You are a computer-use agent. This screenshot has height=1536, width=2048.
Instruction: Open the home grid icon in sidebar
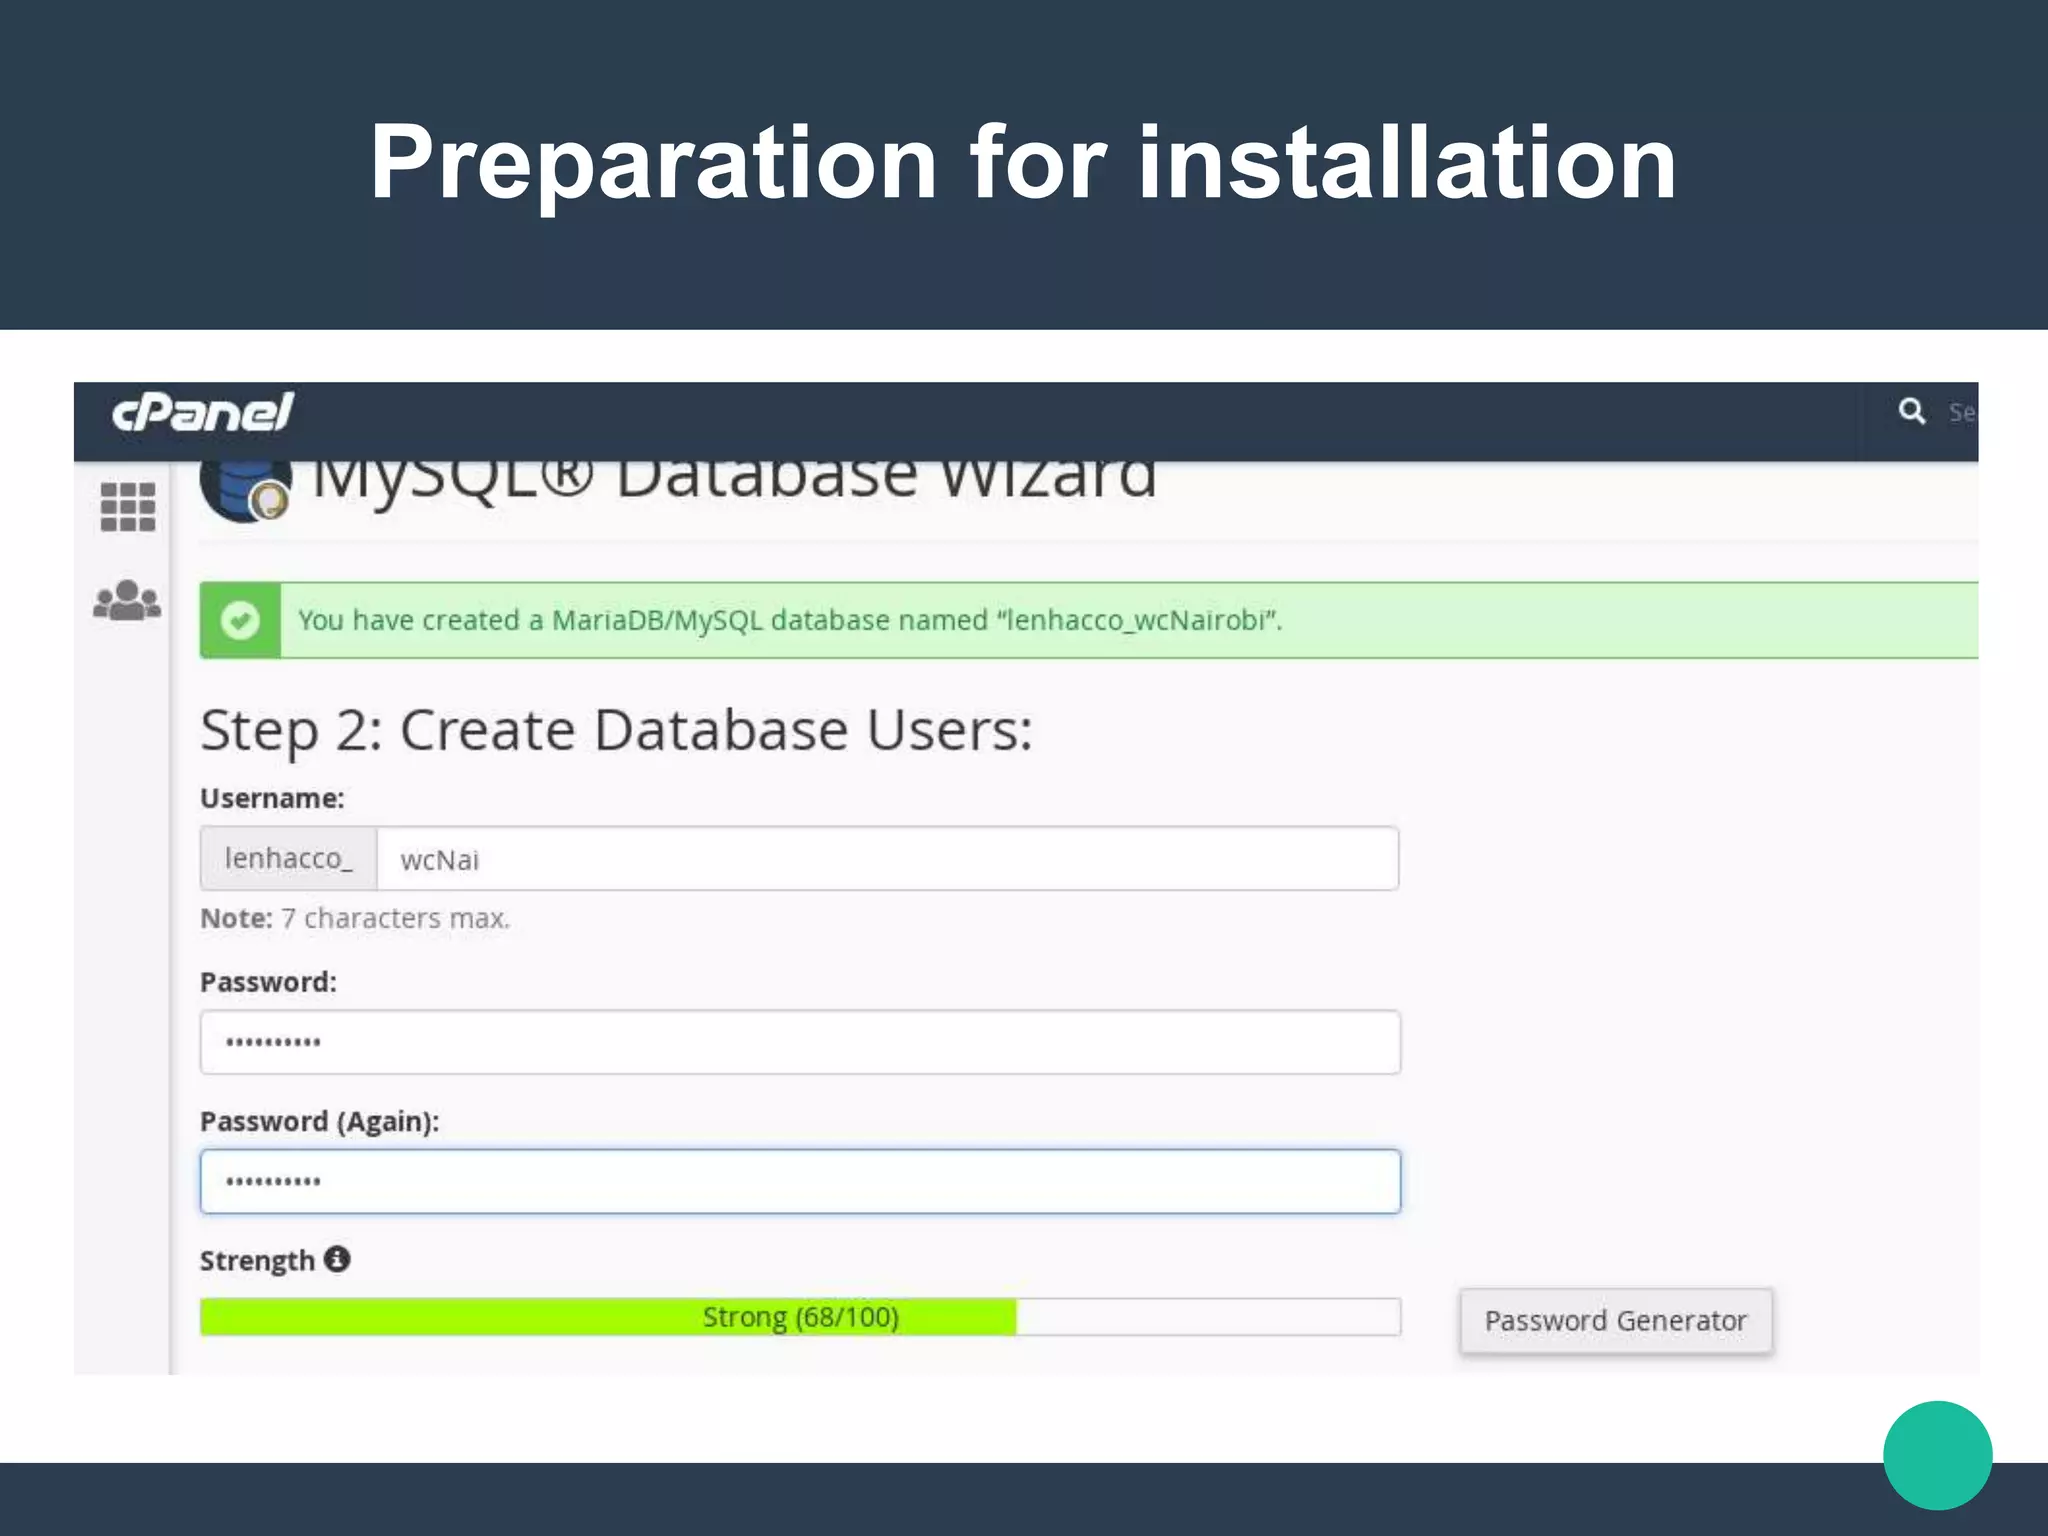pos(128,507)
